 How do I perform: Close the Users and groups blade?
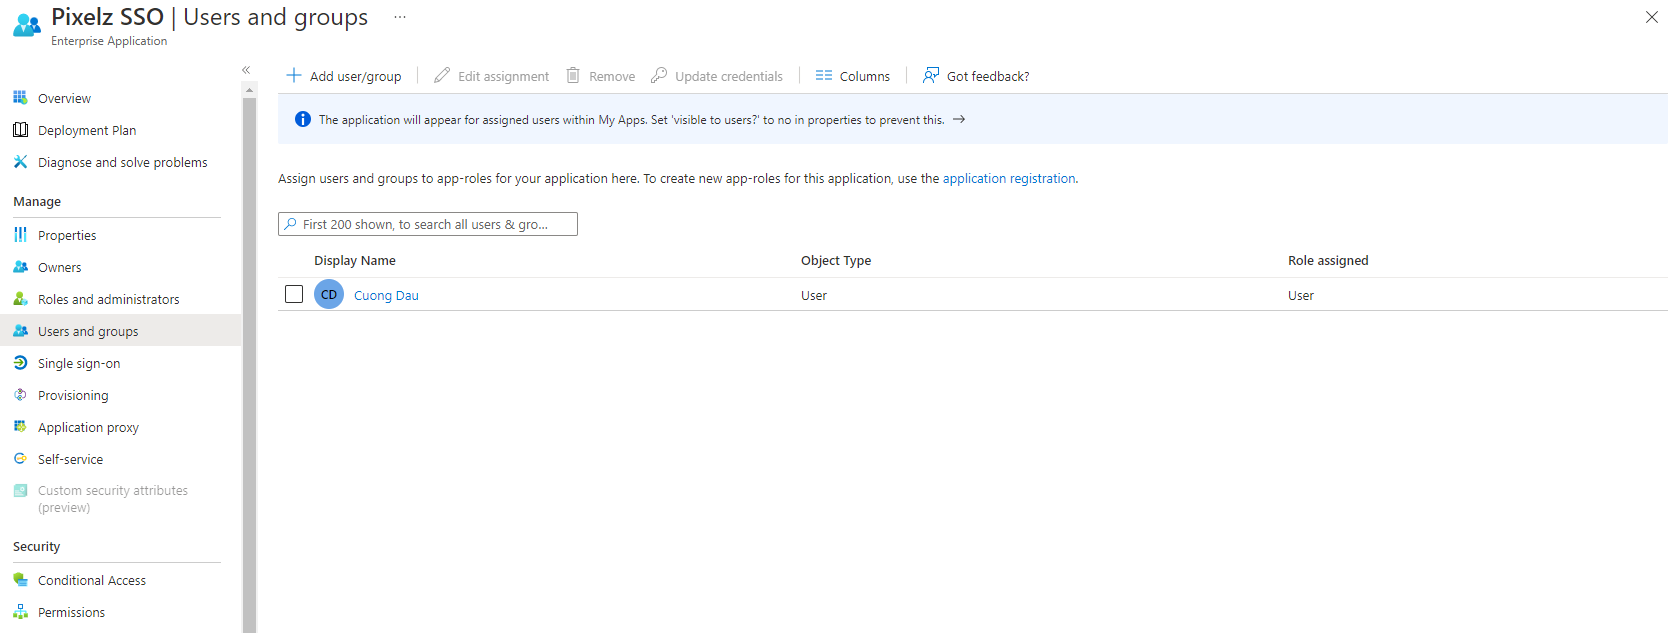tap(1651, 17)
